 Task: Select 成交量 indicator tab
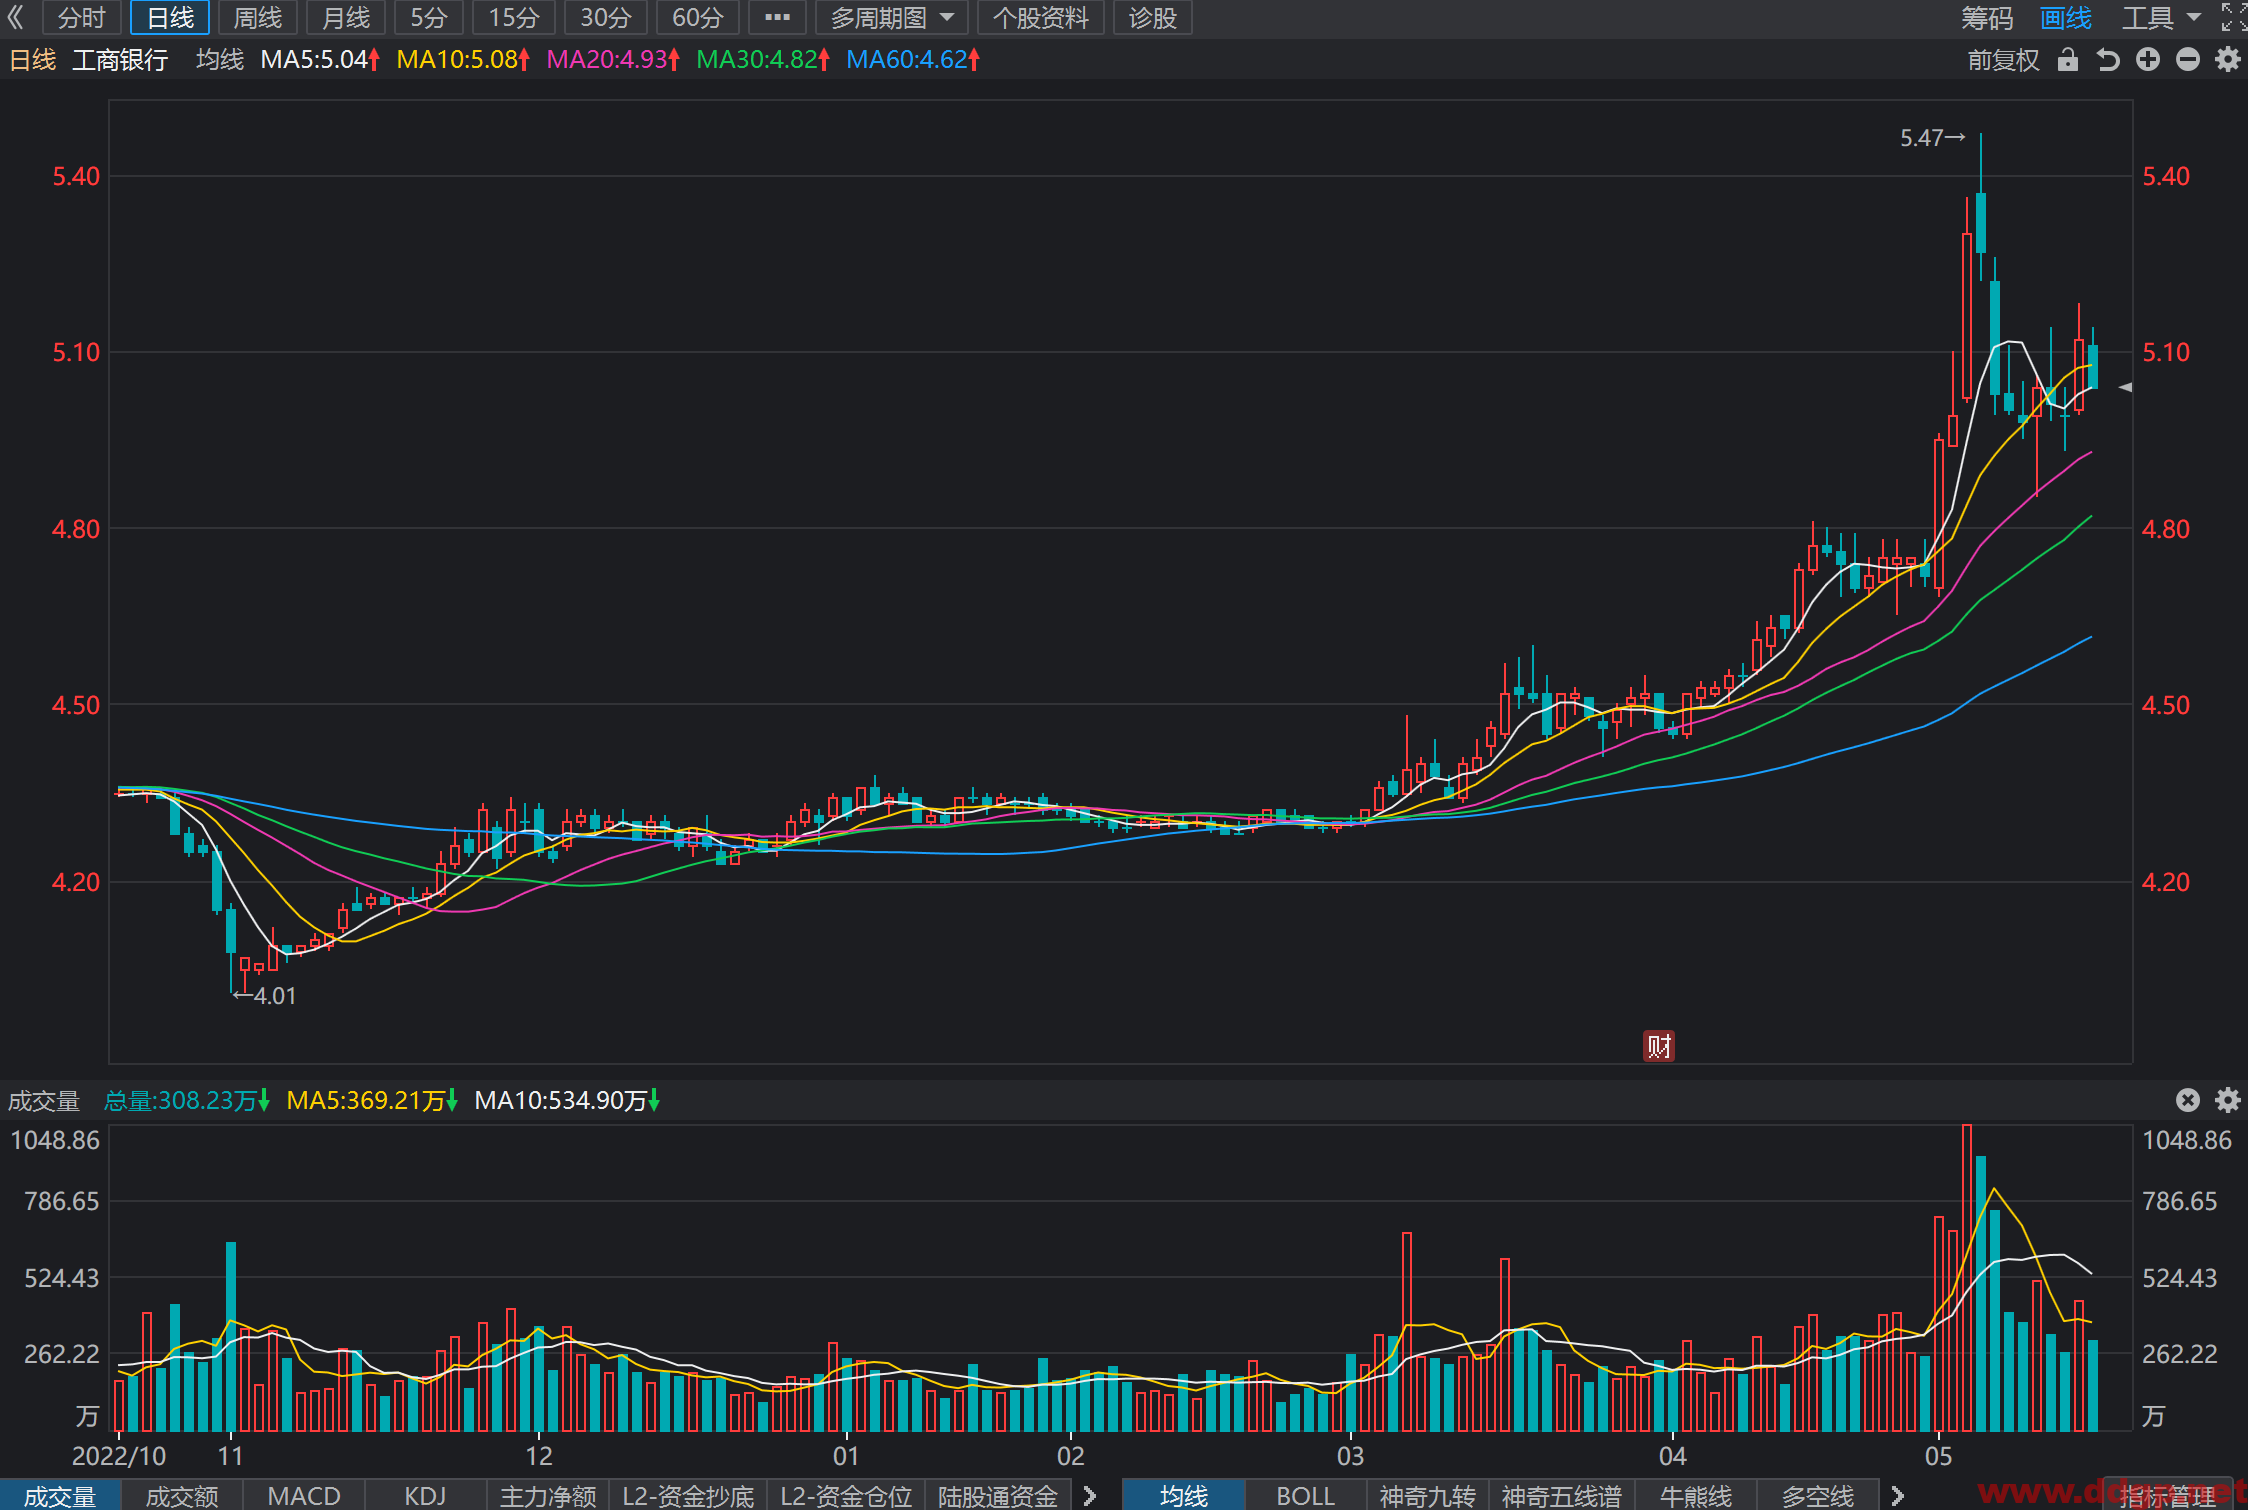pos(60,1496)
